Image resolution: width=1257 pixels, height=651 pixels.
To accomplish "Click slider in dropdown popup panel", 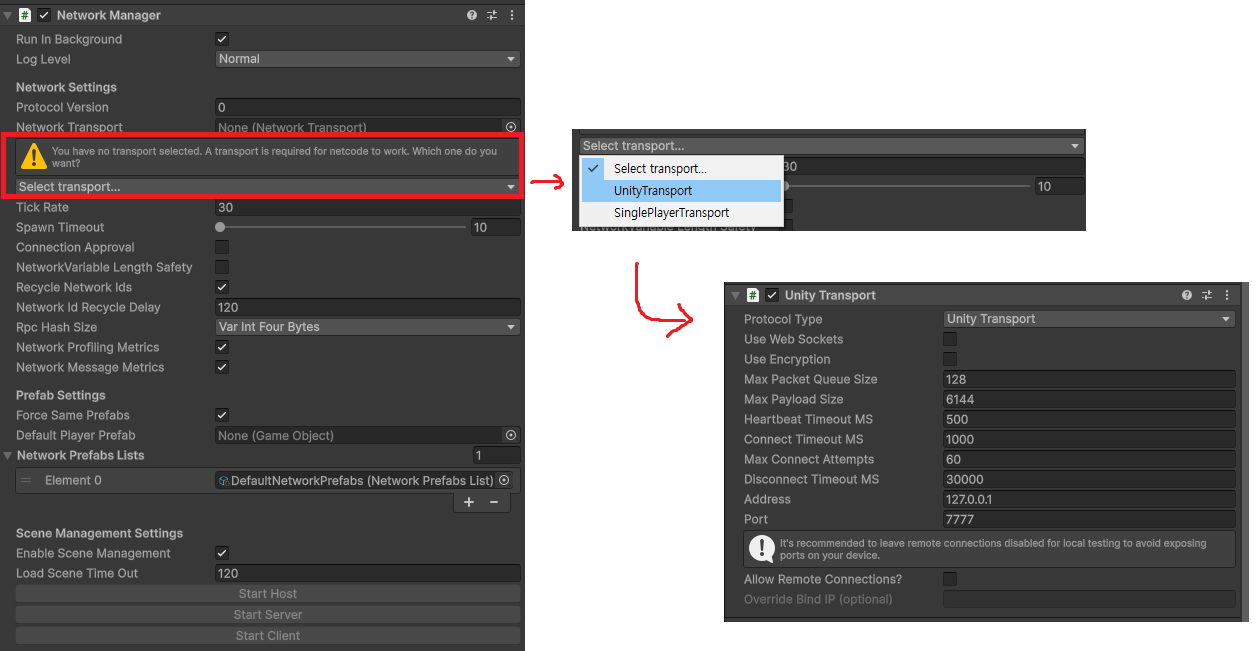I will [906, 186].
